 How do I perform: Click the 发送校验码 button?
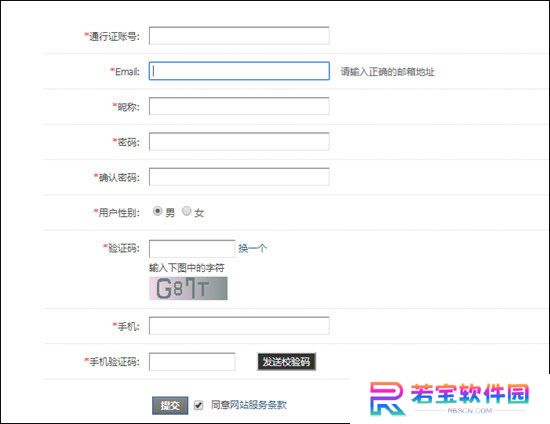[287, 362]
